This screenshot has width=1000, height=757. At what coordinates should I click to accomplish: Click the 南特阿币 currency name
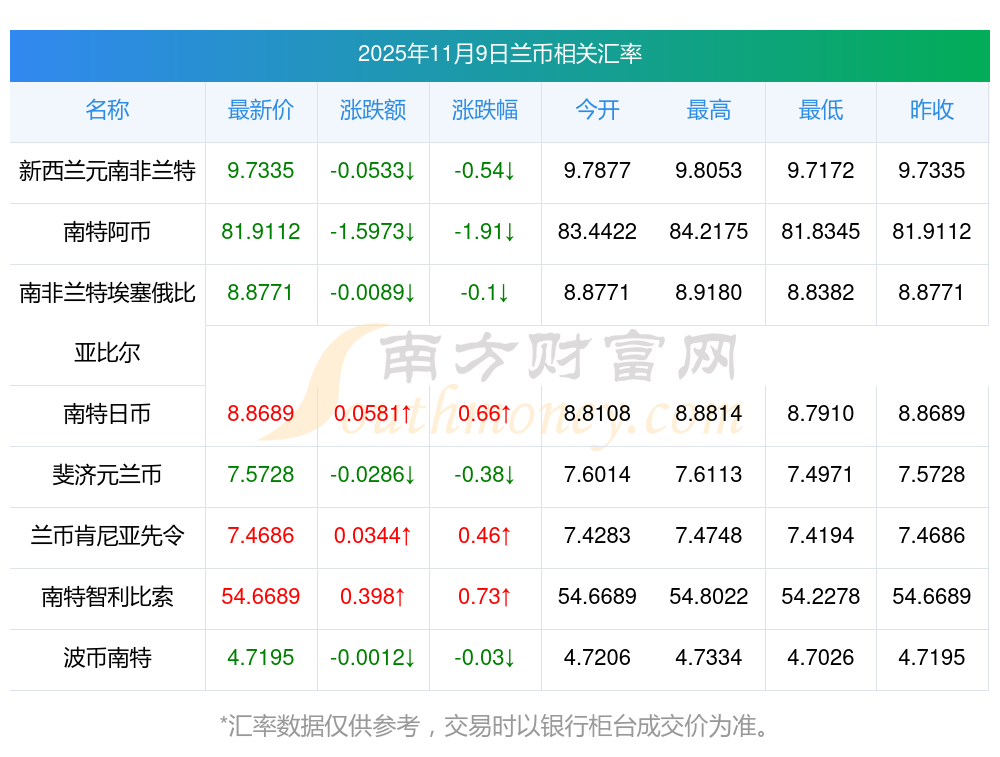(107, 232)
